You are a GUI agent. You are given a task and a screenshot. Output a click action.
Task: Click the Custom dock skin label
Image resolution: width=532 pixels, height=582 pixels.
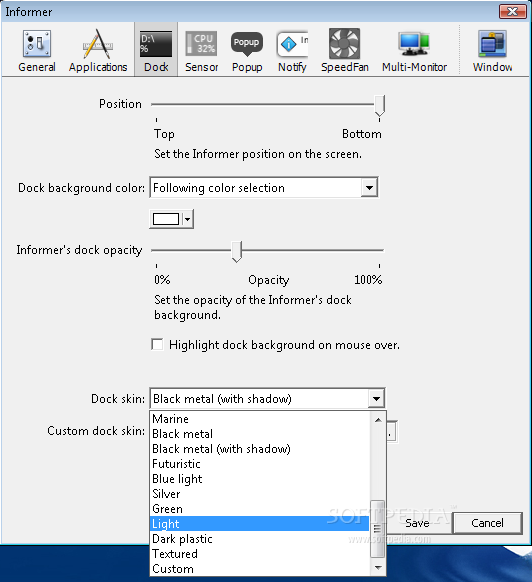pos(96,431)
